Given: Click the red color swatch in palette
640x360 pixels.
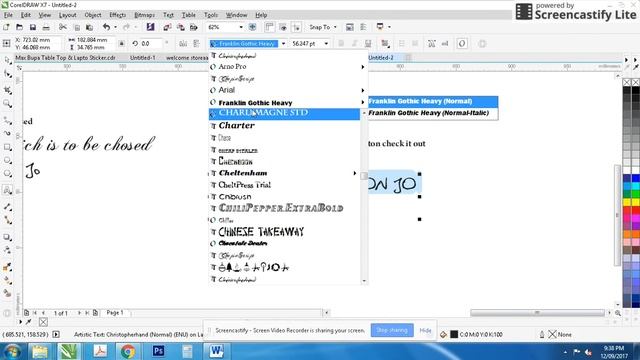Looking at the screenshot, I should 627,211.
